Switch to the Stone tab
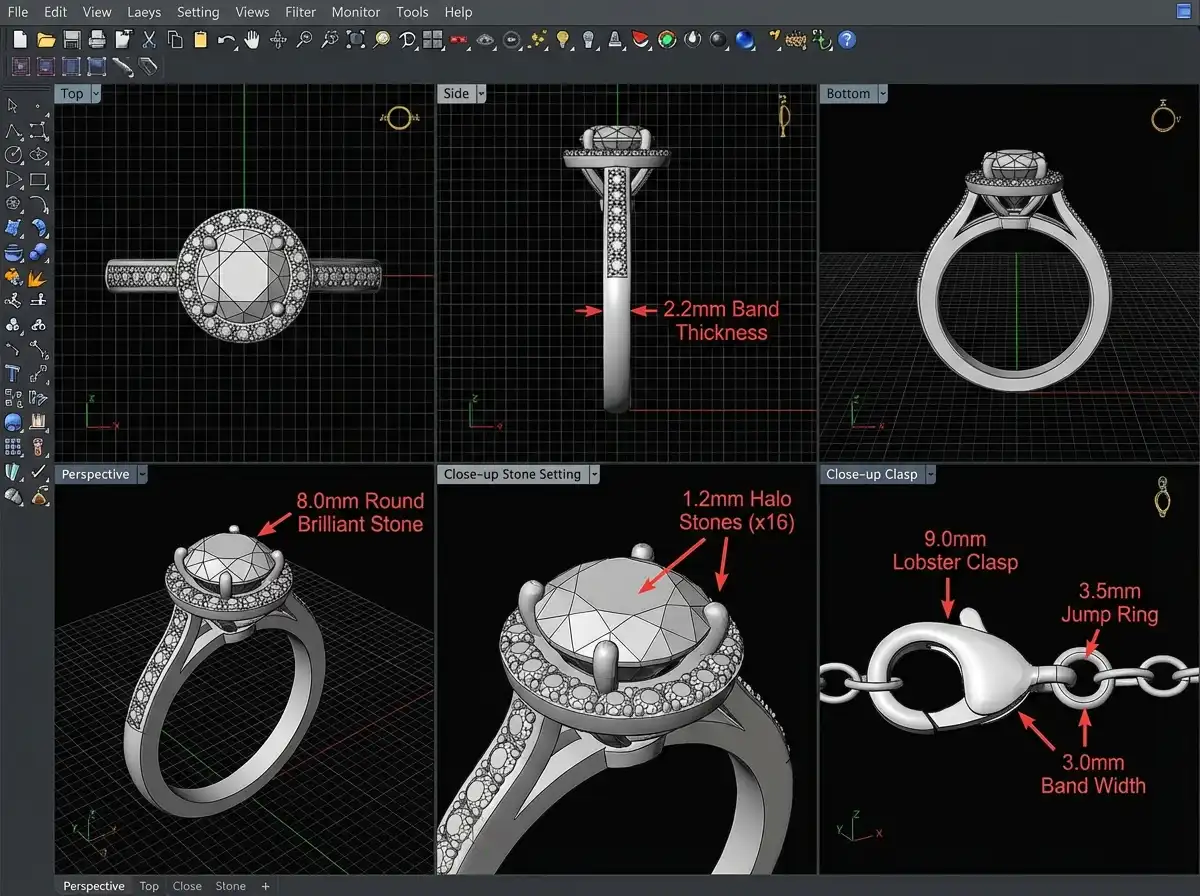The image size is (1200, 896). point(230,885)
